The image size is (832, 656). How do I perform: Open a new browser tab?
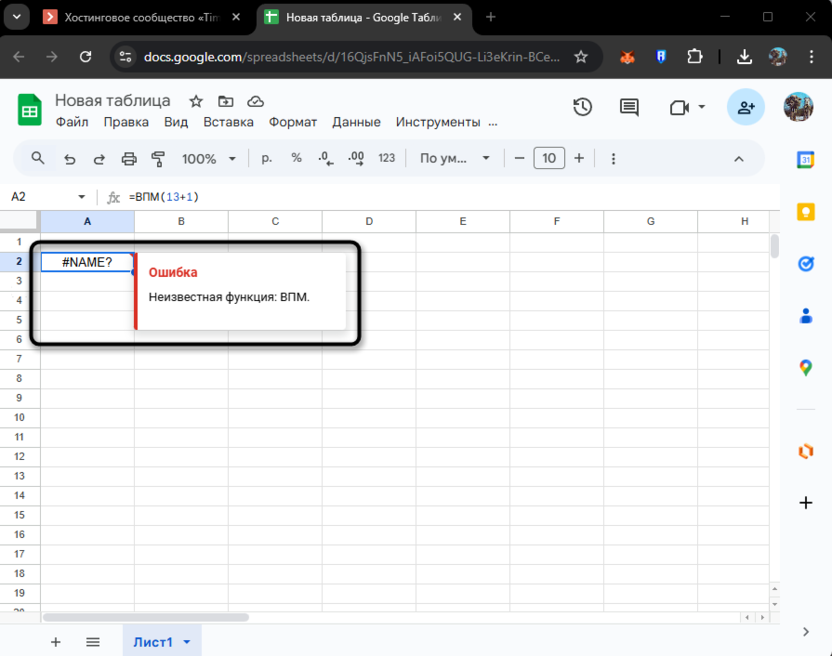tap(490, 17)
